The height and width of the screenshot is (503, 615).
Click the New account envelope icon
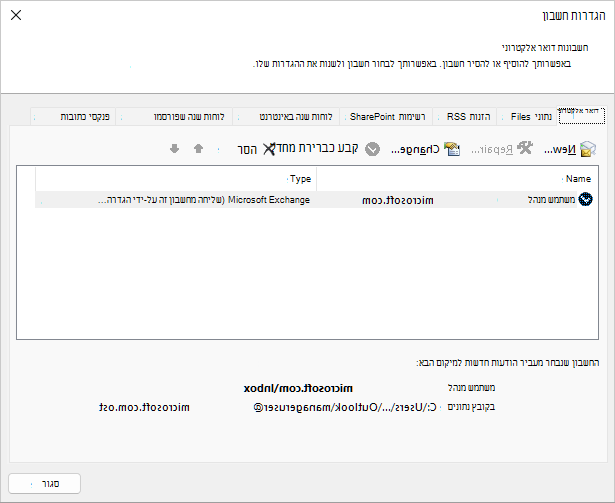coord(588,149)
